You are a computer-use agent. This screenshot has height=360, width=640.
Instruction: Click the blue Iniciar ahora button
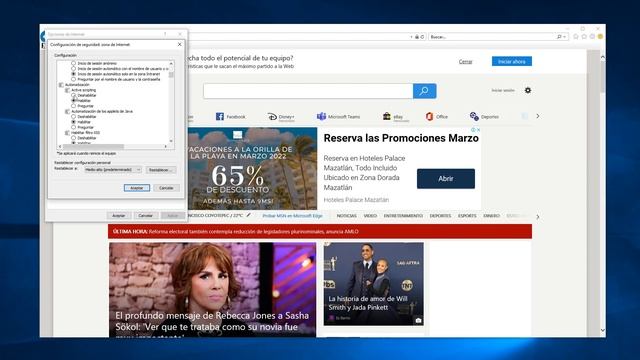512,61
